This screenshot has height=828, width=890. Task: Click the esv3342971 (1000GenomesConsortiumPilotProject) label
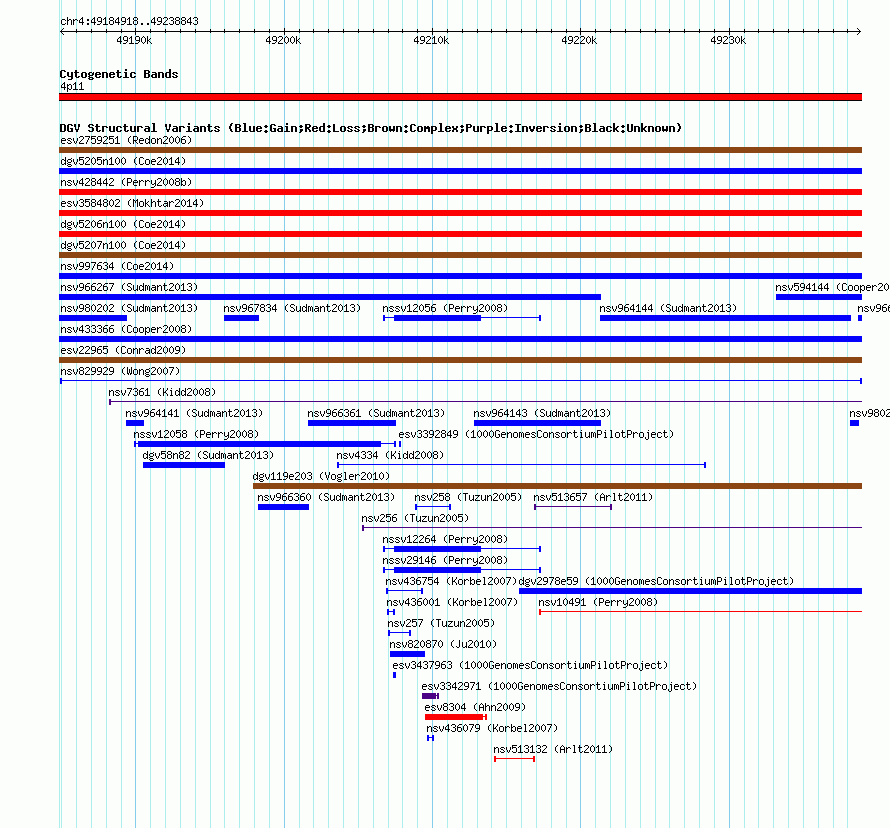[559, 686]
